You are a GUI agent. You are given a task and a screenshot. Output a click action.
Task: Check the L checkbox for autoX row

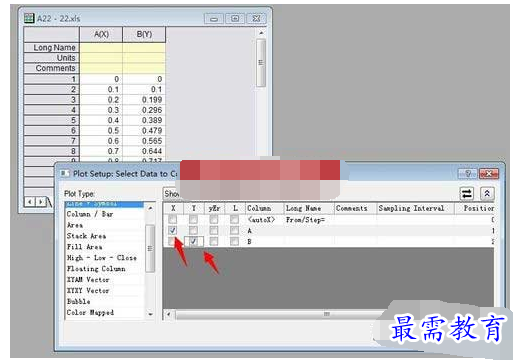235,219
